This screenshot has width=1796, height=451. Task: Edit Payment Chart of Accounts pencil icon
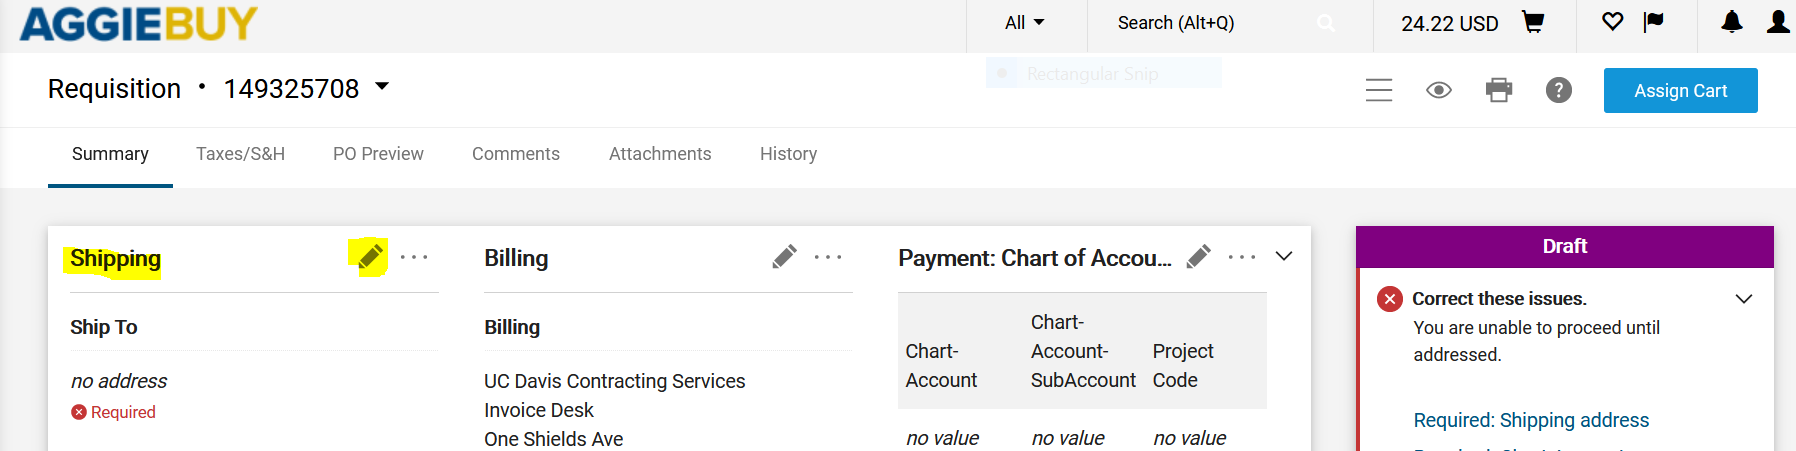(1198, 257)
